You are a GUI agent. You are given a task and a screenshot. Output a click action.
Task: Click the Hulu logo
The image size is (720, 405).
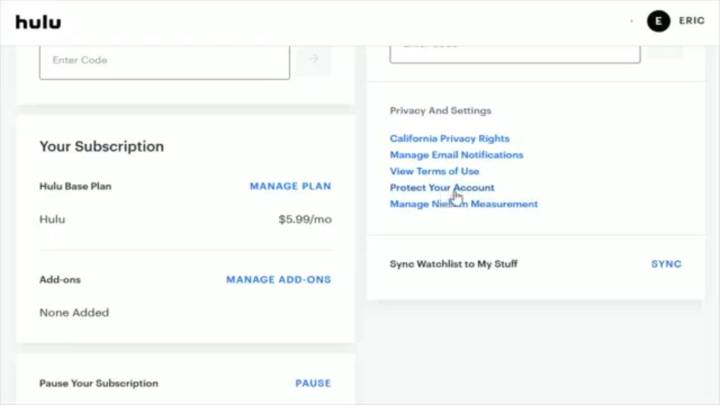pos(38,22)
